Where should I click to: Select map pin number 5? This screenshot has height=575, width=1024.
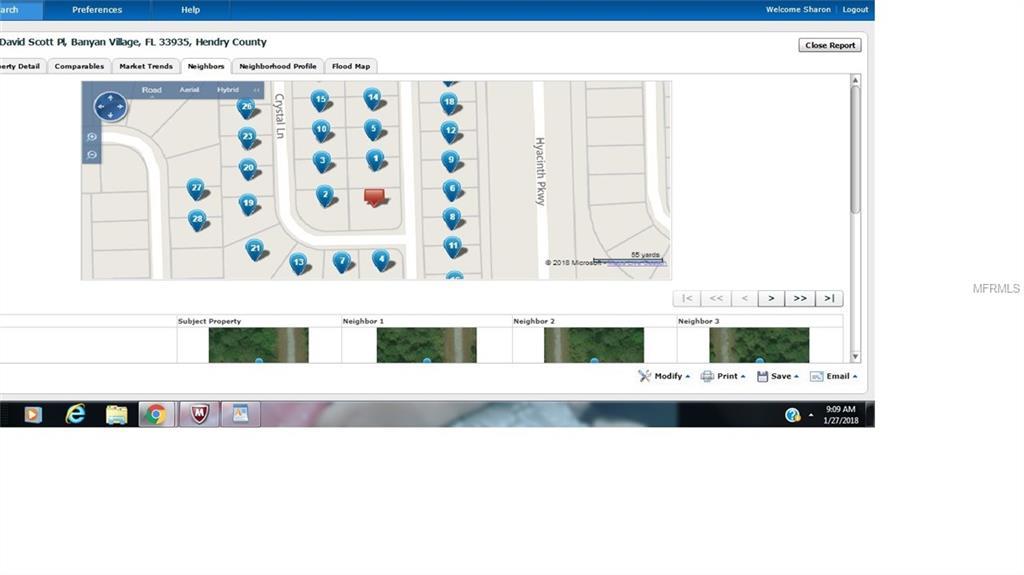(374, 129)
